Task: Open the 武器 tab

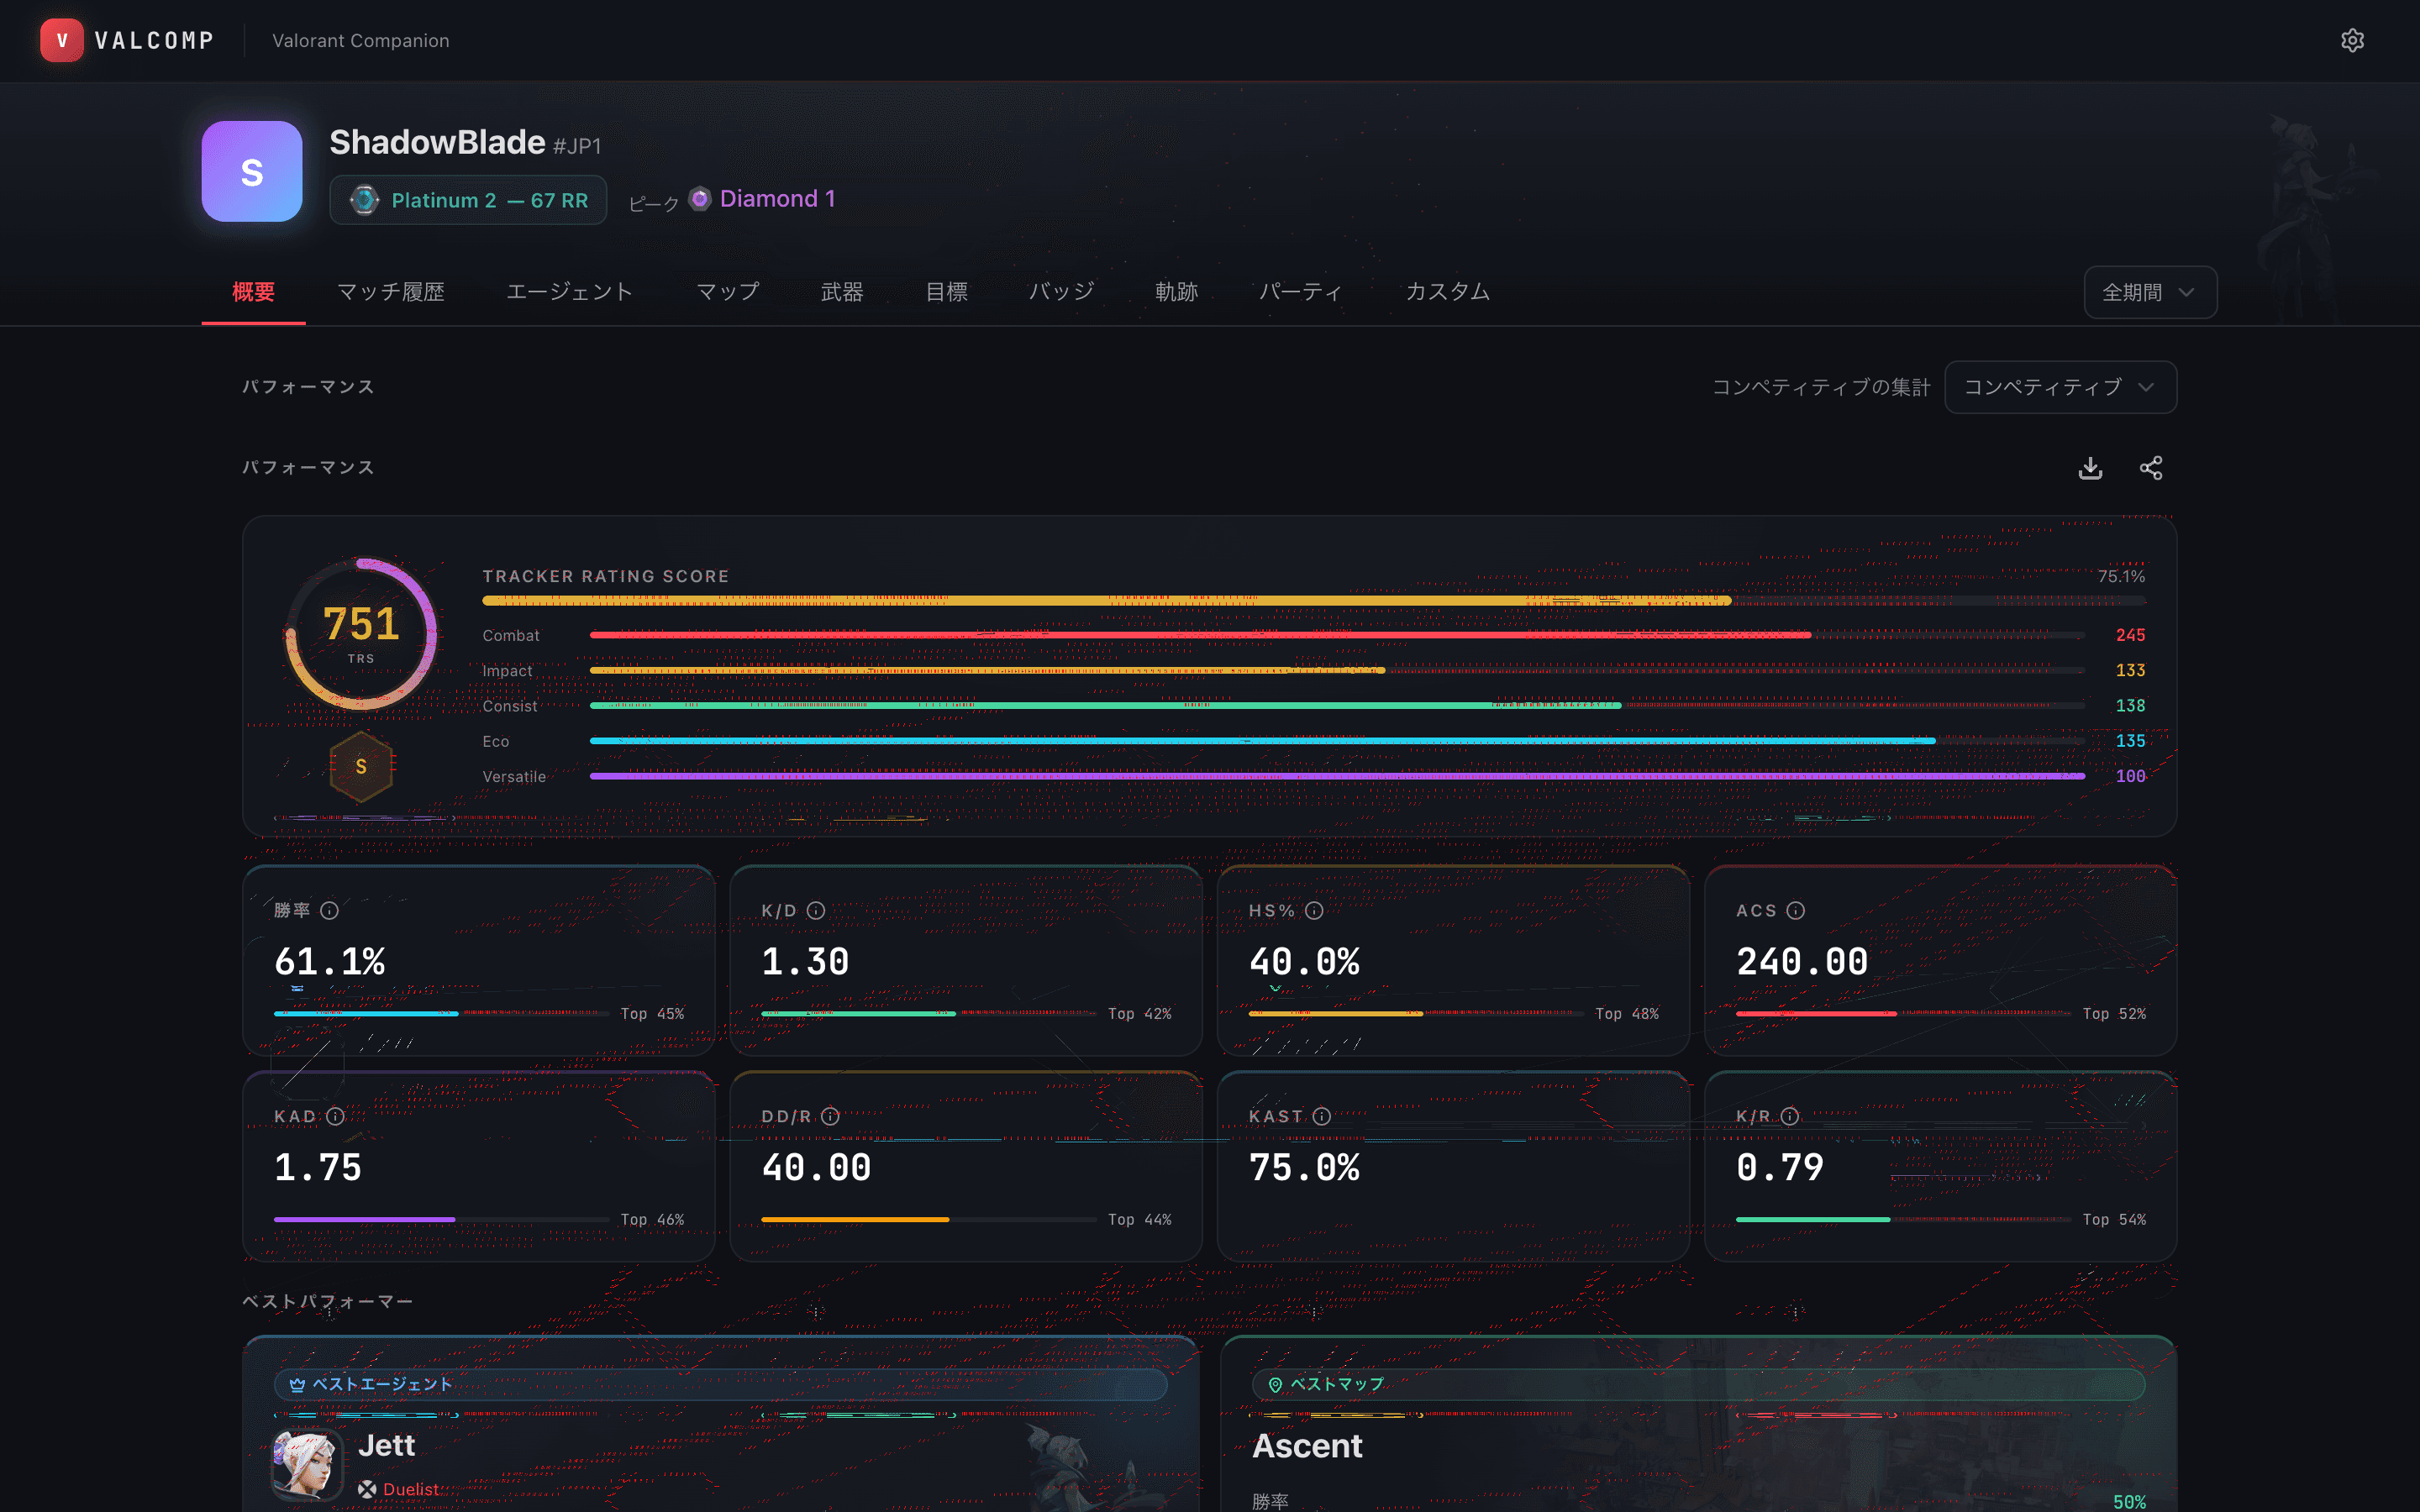Action: click(842, 292)
